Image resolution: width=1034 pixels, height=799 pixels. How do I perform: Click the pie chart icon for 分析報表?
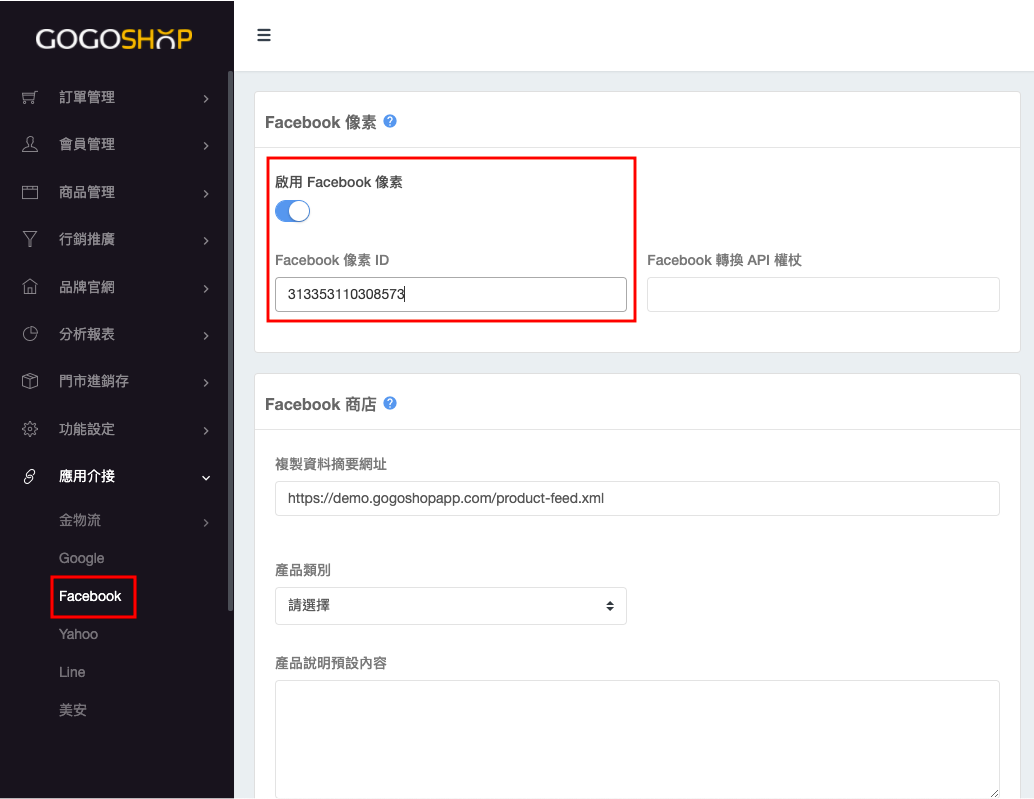point(30,334)
